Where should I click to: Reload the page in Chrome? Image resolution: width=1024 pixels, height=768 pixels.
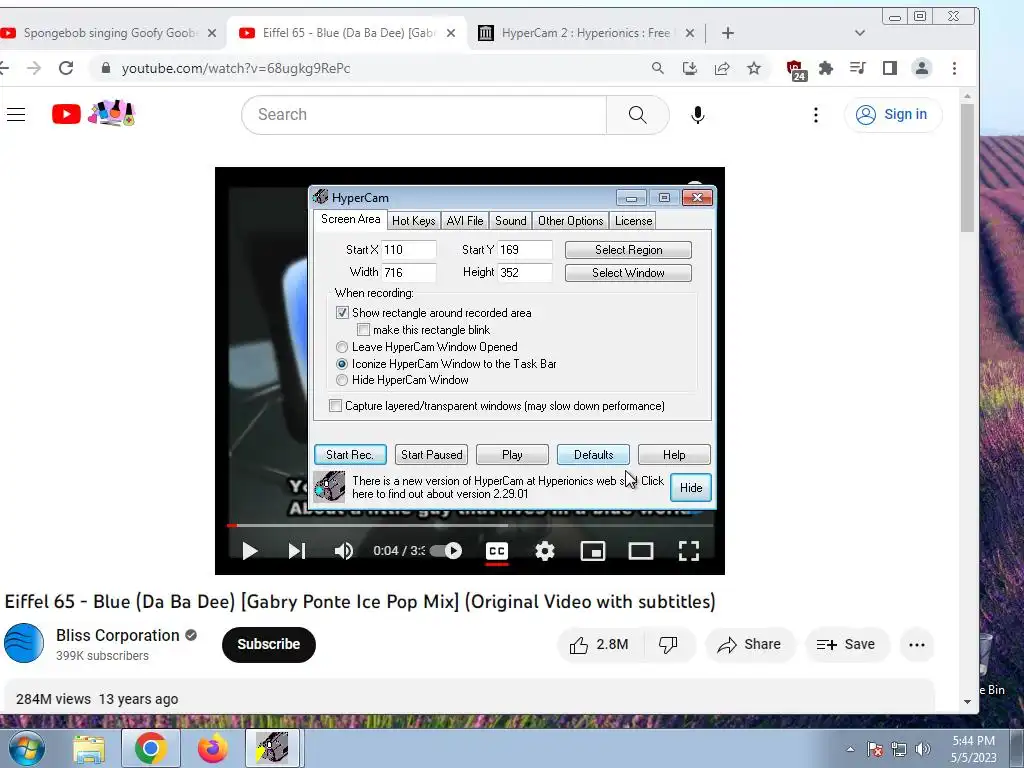[66, 68]
